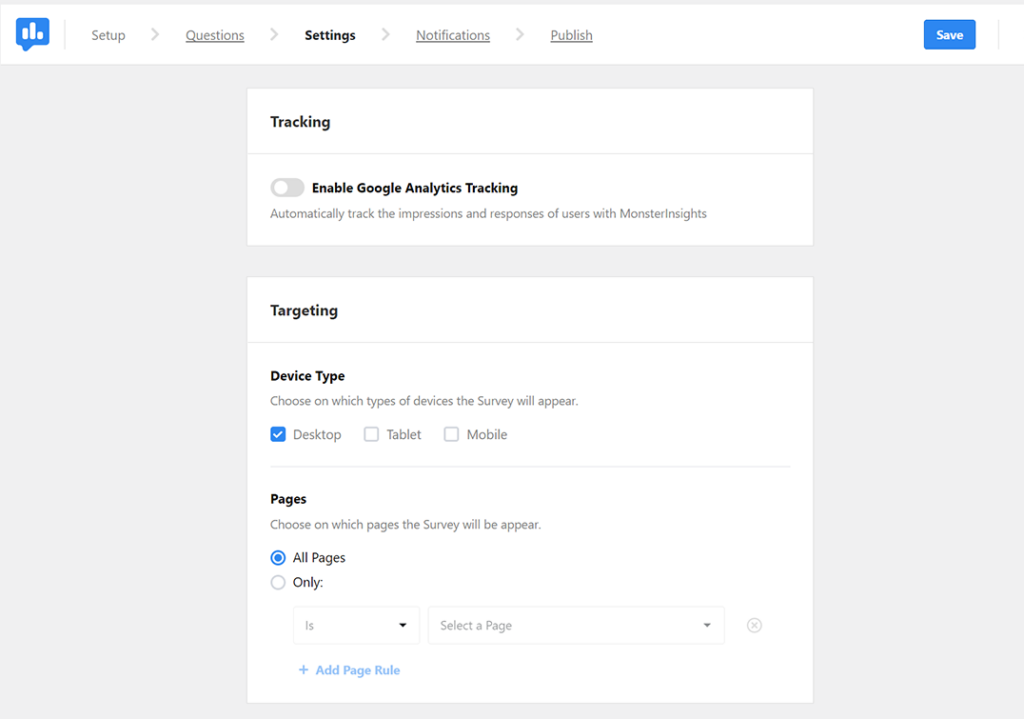1024x719 pixels.
Task: Enable Google Analytics Tracking switch
Action: click(x=287, y=187)
